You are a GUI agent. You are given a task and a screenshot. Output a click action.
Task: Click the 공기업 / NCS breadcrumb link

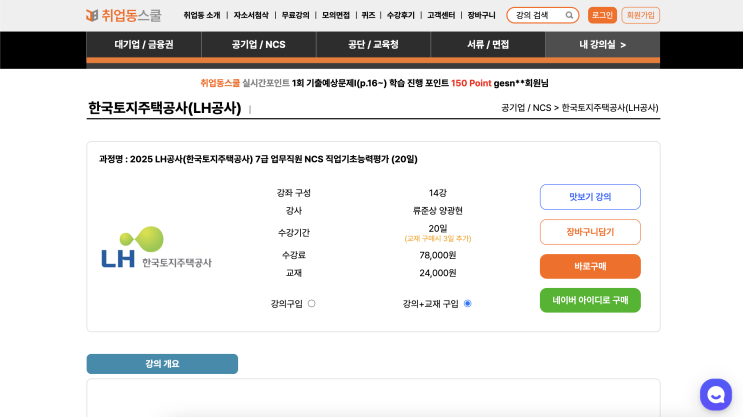pyautogui.click(x=526, y=108)
